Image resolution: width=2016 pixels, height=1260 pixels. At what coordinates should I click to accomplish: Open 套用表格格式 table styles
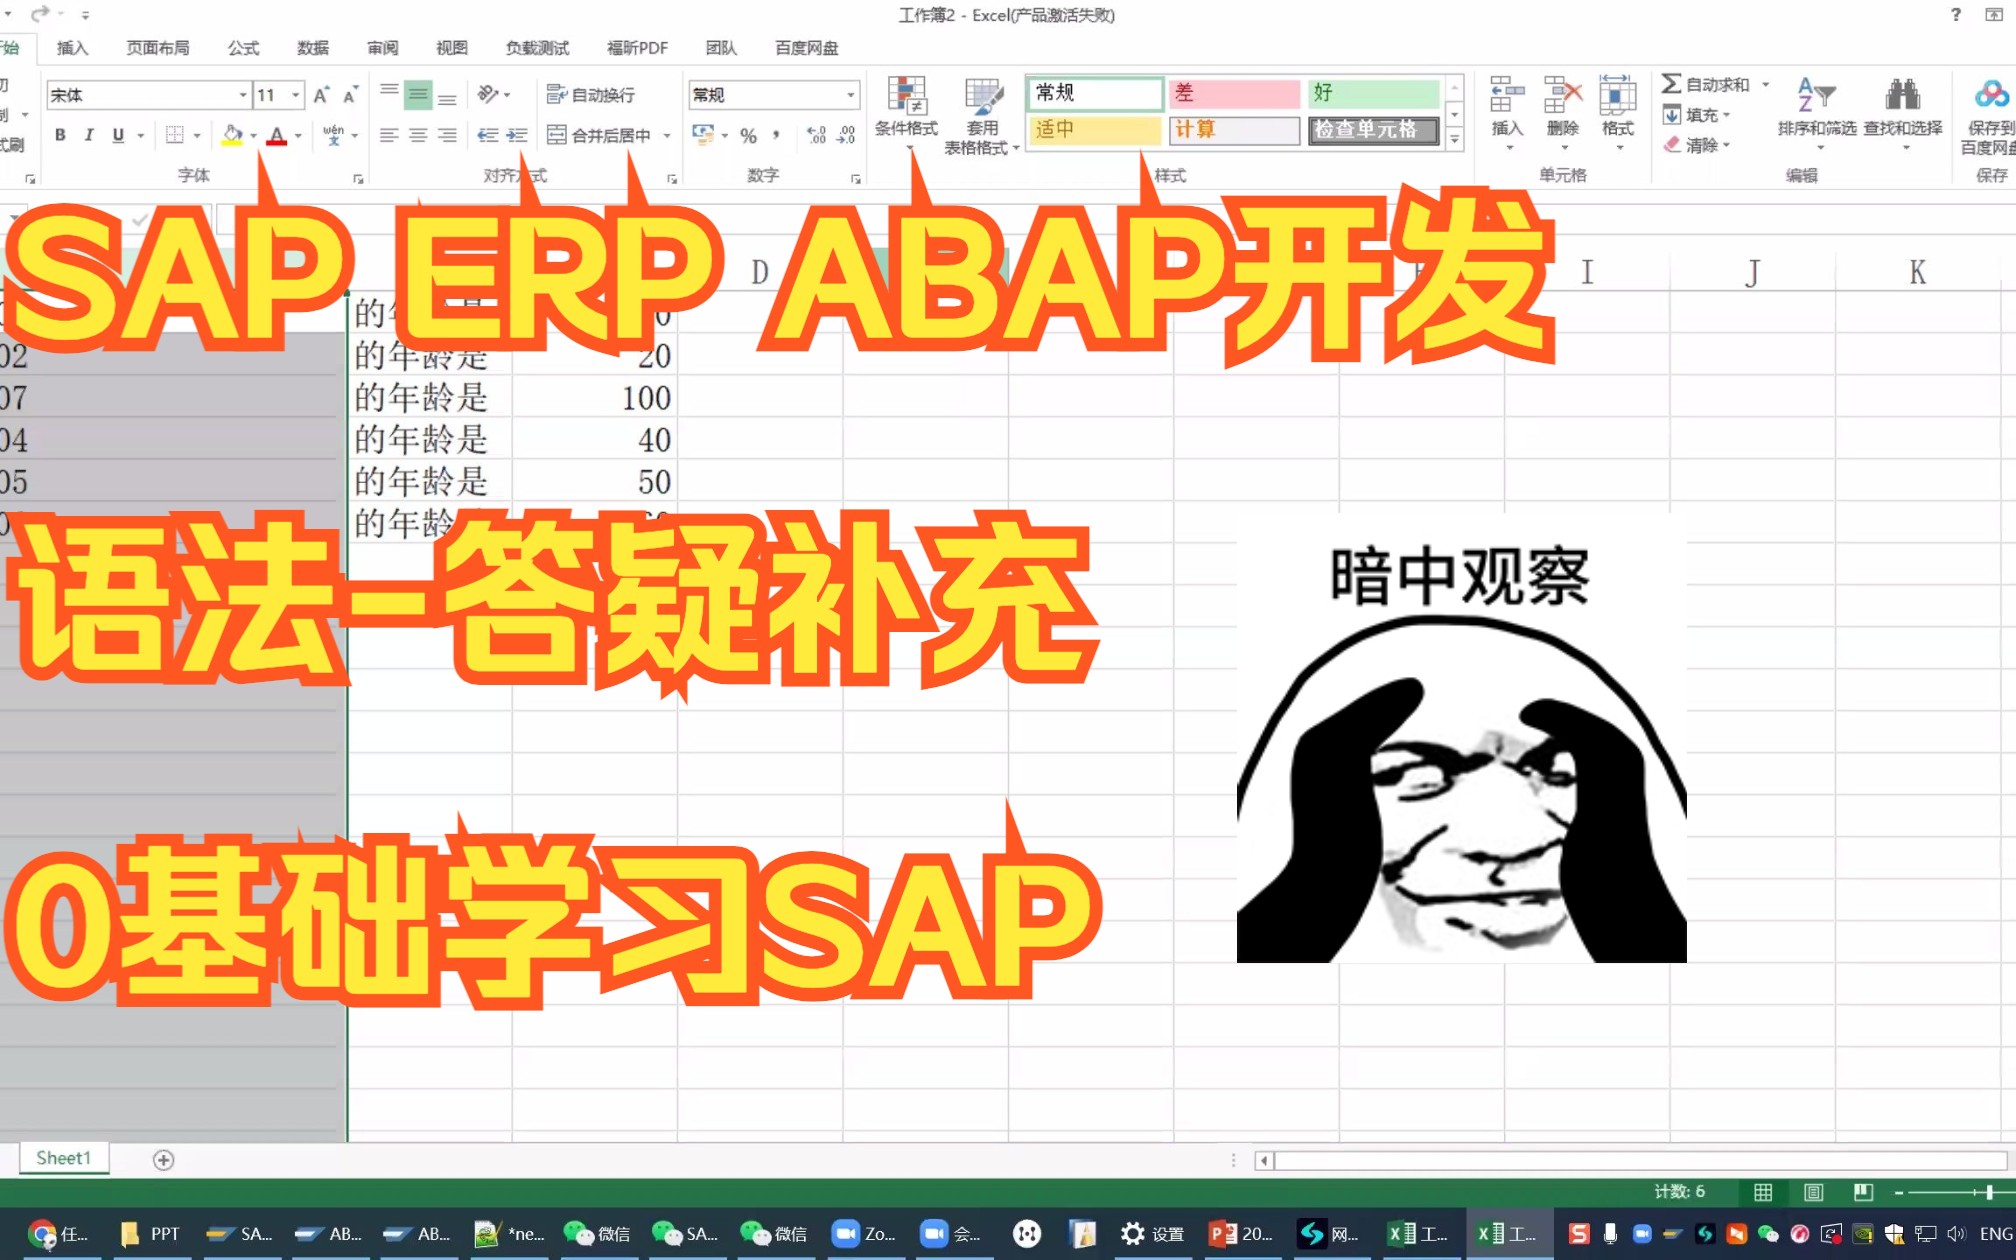click(x=982, y=116)
